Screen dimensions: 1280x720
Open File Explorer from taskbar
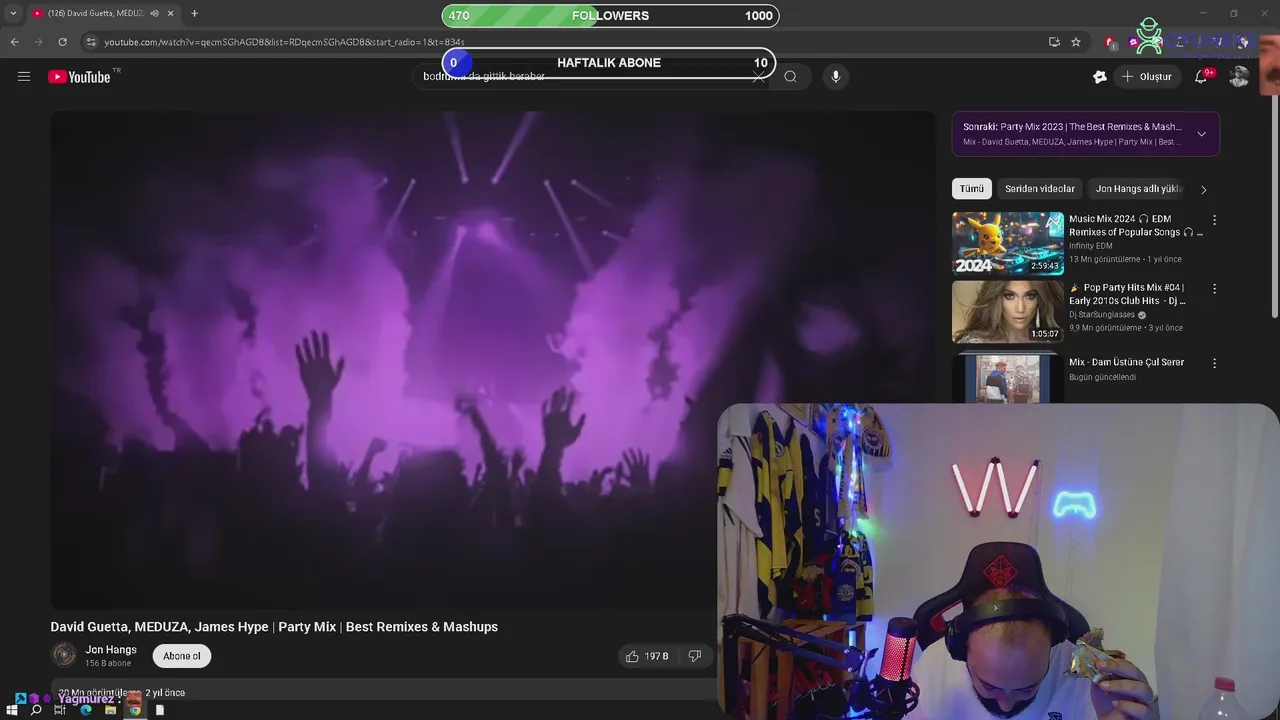110,710
